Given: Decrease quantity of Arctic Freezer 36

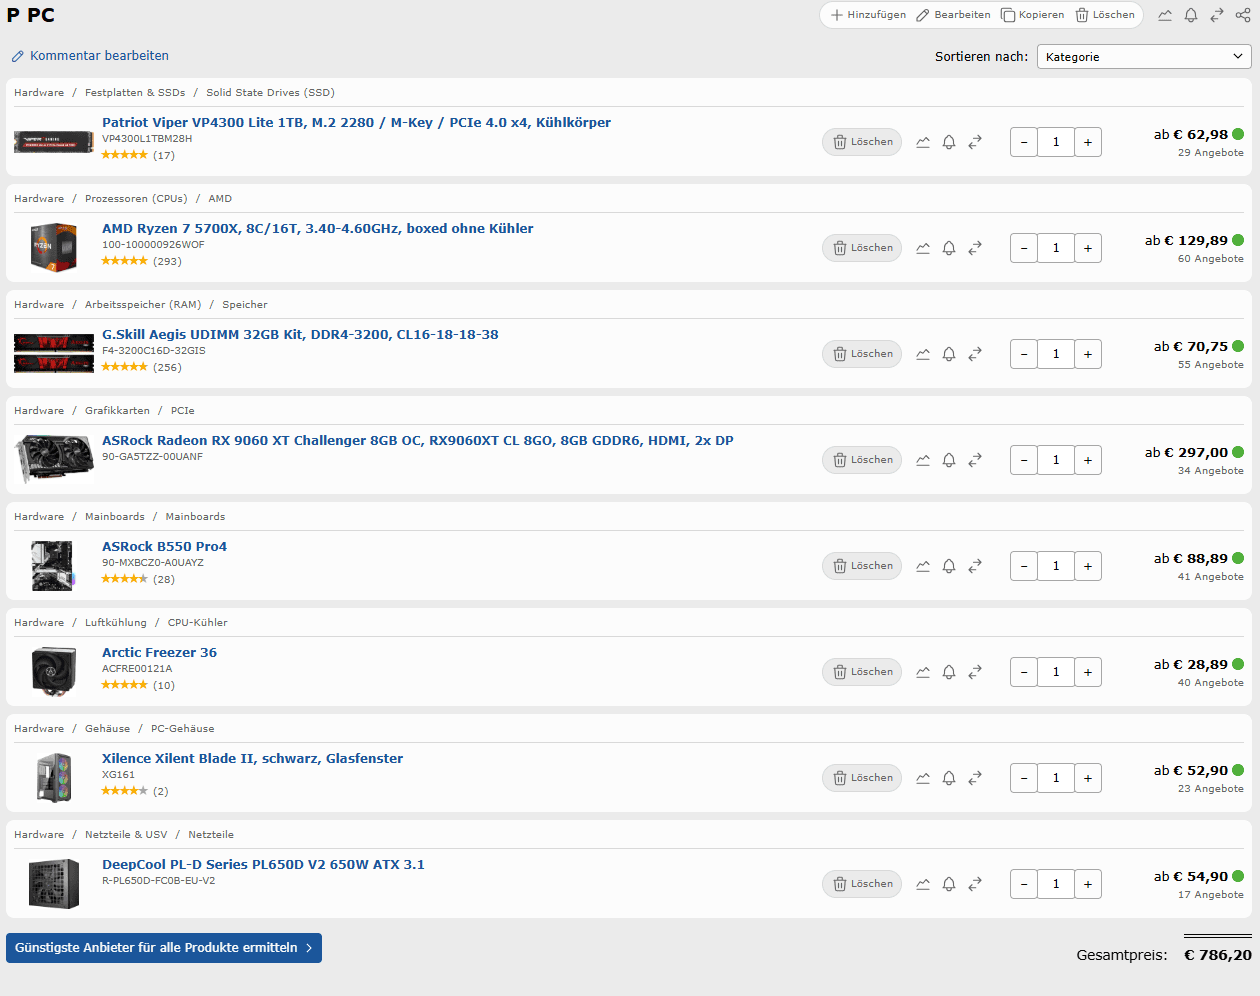Looking at the screenshot, I should pos(1024,672).
